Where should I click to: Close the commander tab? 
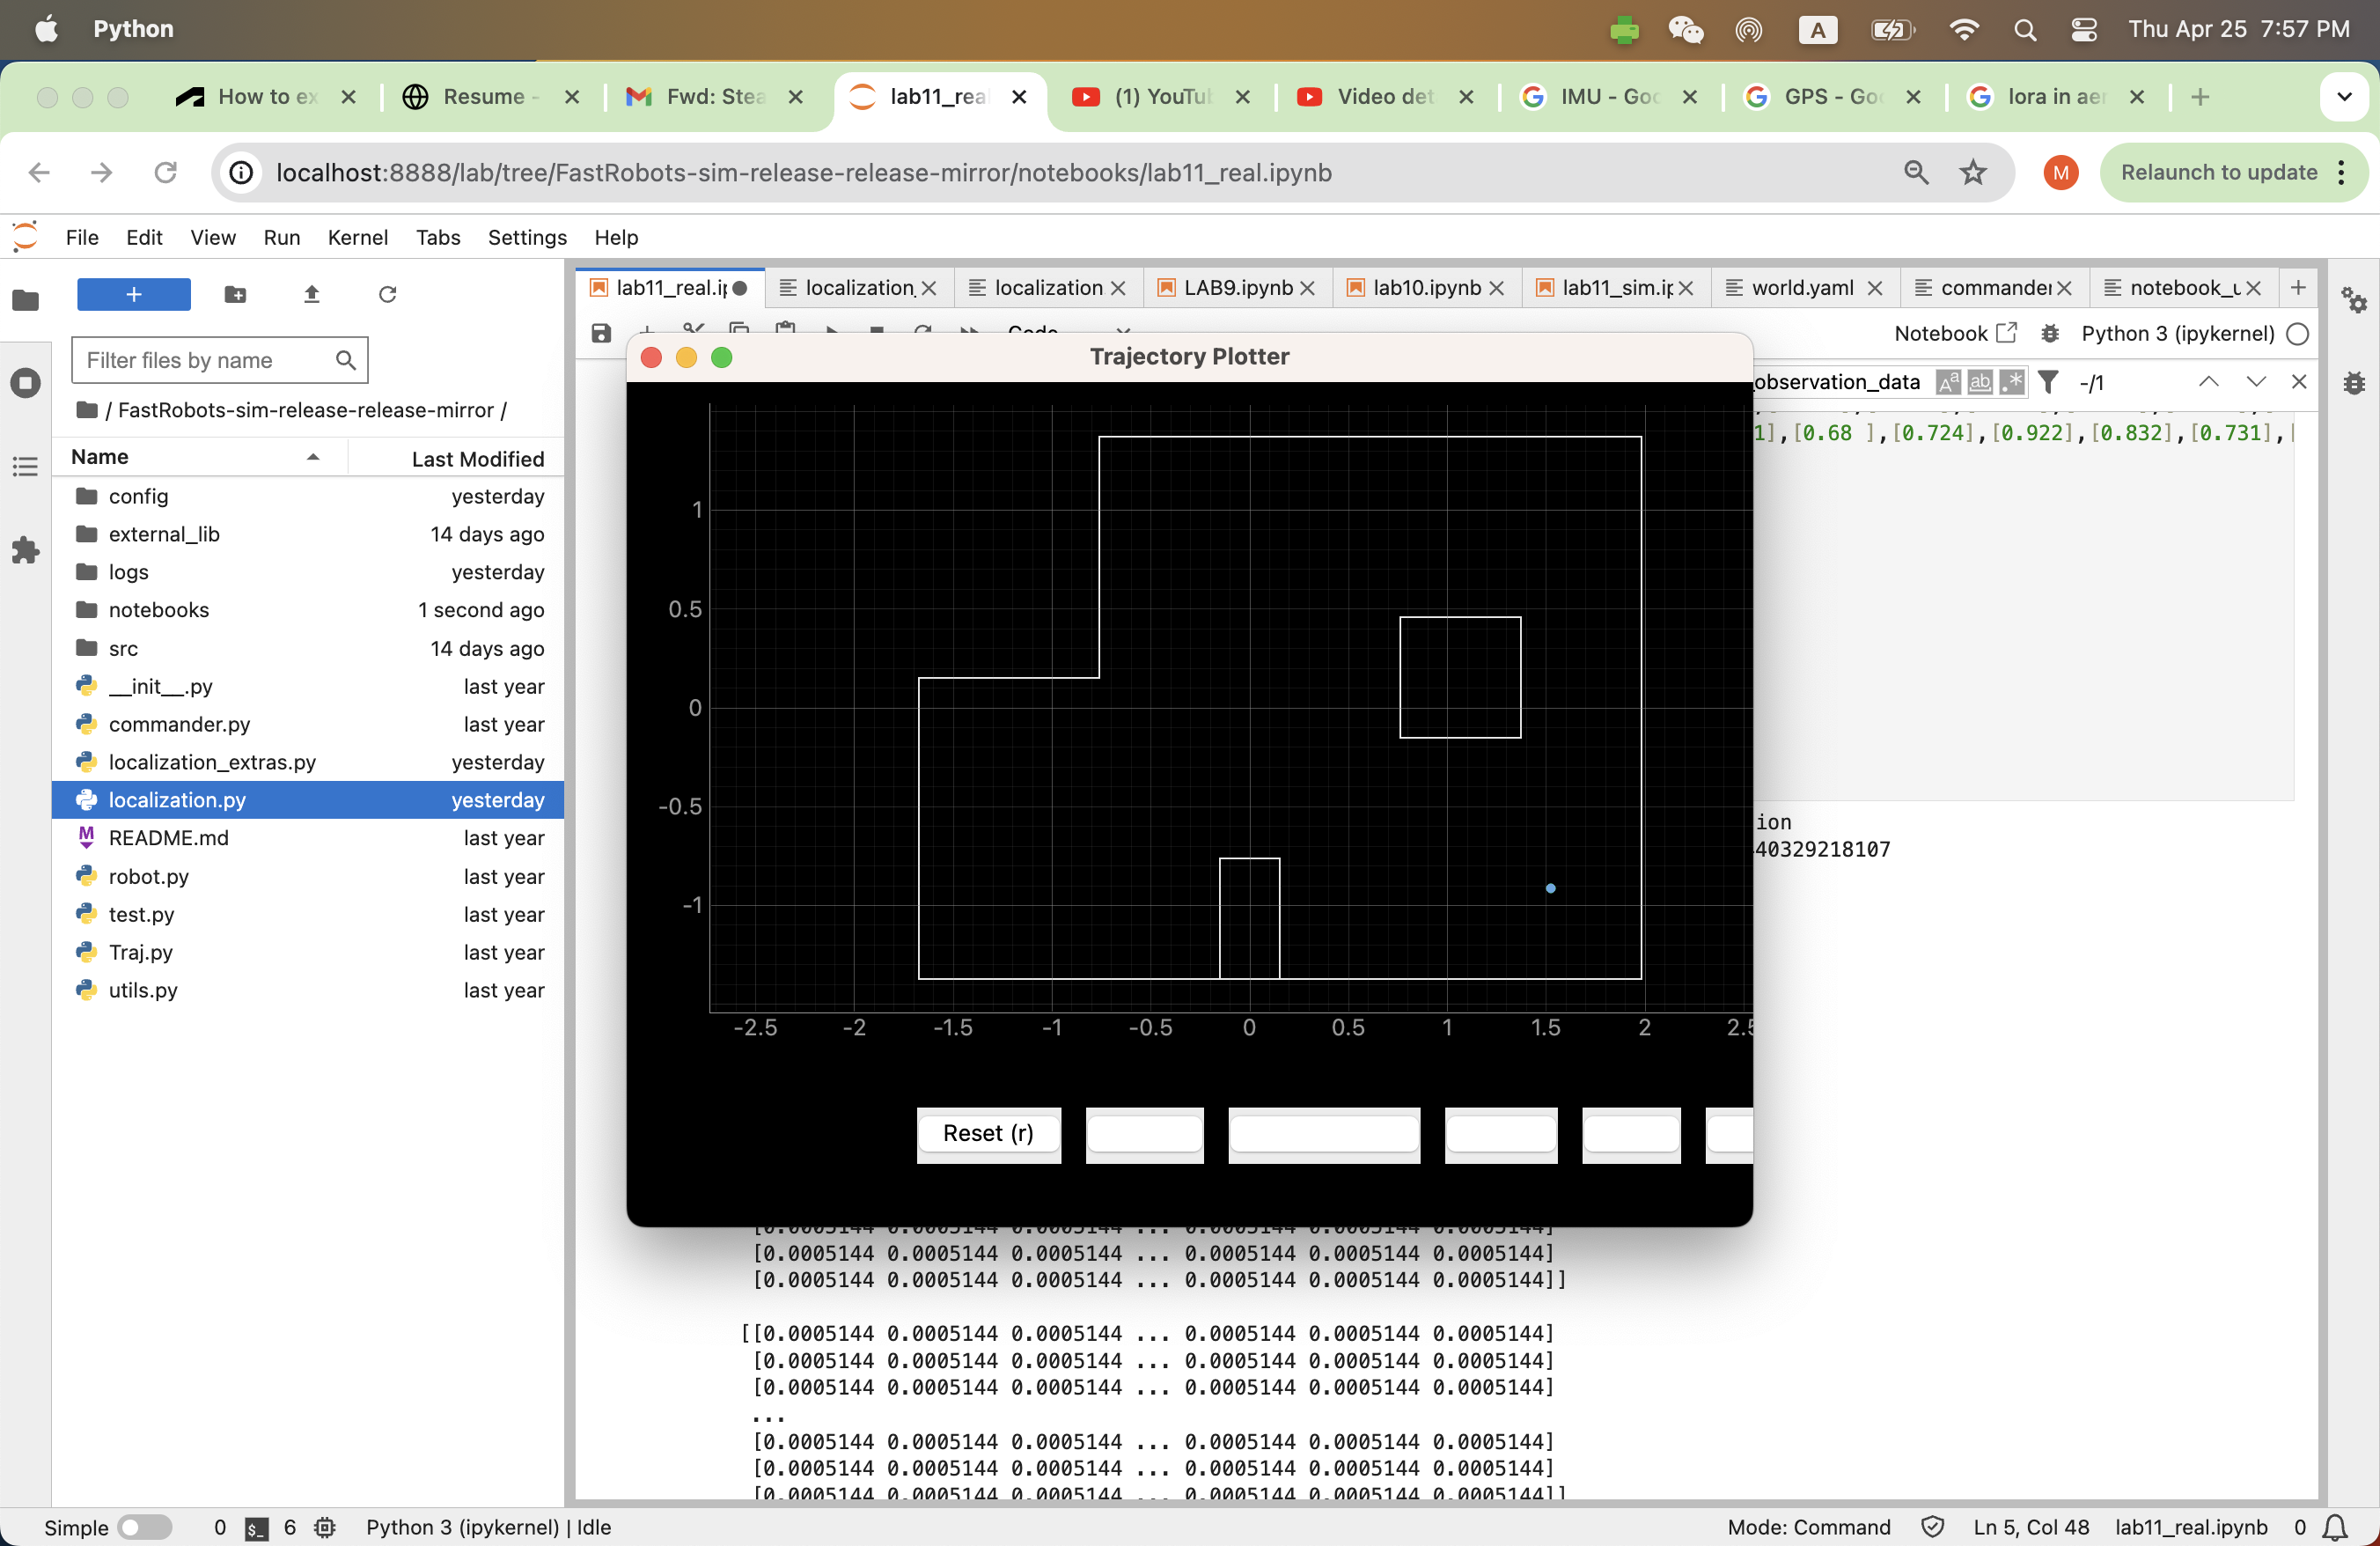2064,288
